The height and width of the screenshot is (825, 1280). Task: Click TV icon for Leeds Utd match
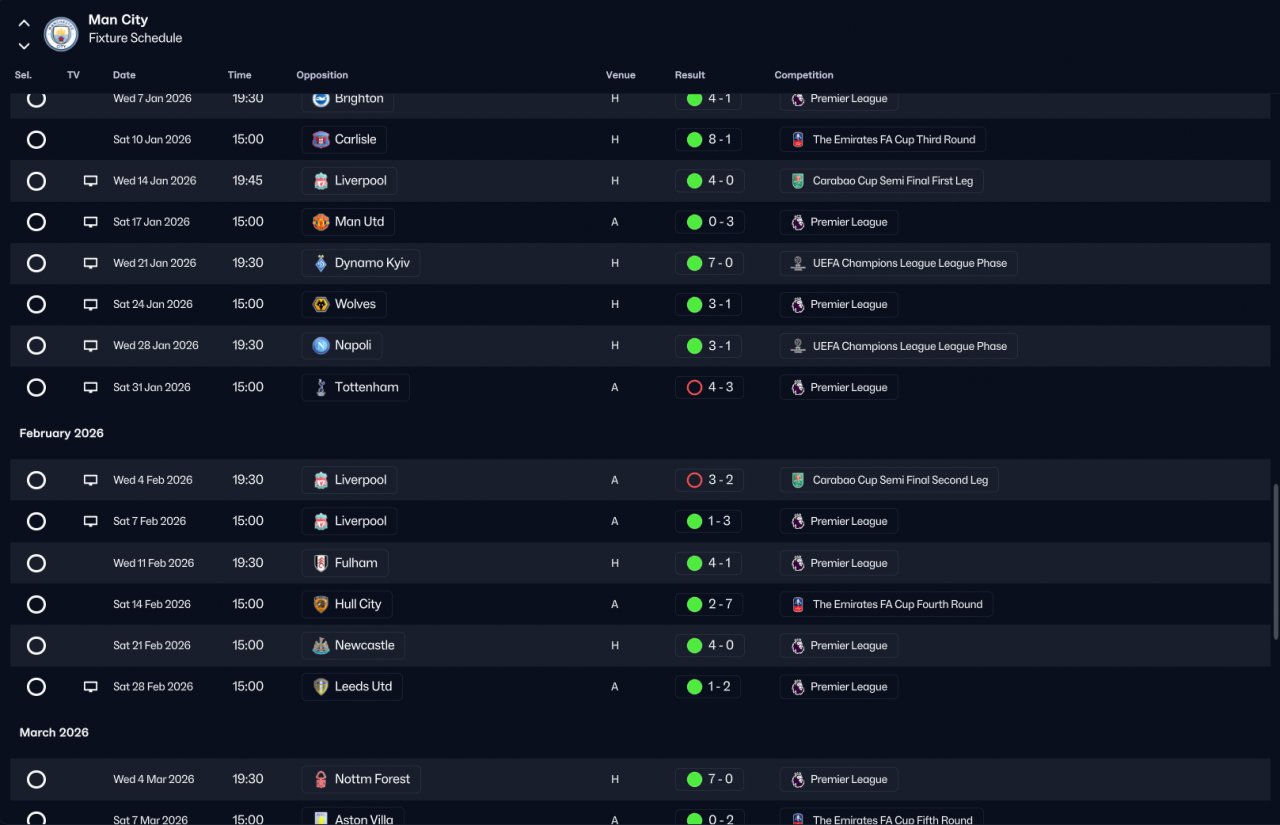point(91,687)
